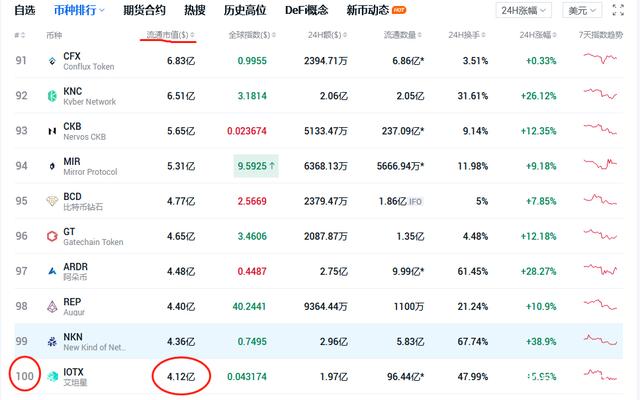Click the KNC Kyber Network coin icon
This screenshot has height=400, width=640.
coord(52,96)
